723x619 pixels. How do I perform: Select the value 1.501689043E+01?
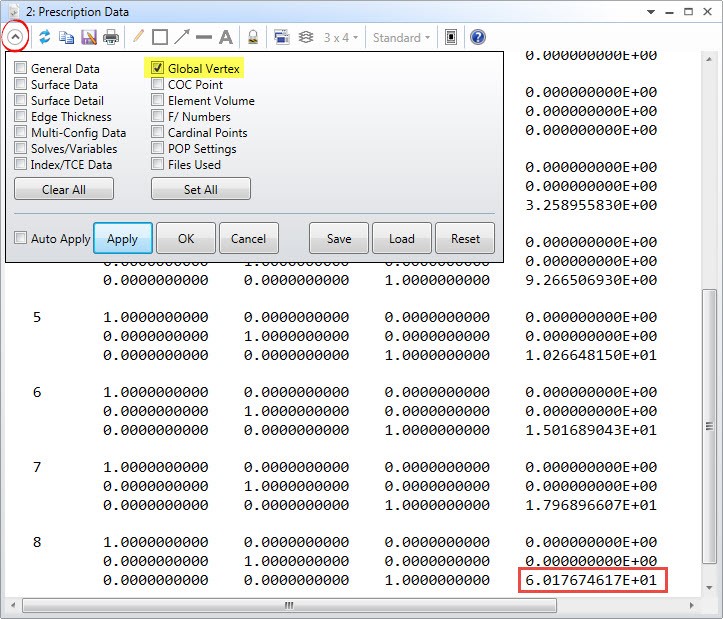[591, 429]
